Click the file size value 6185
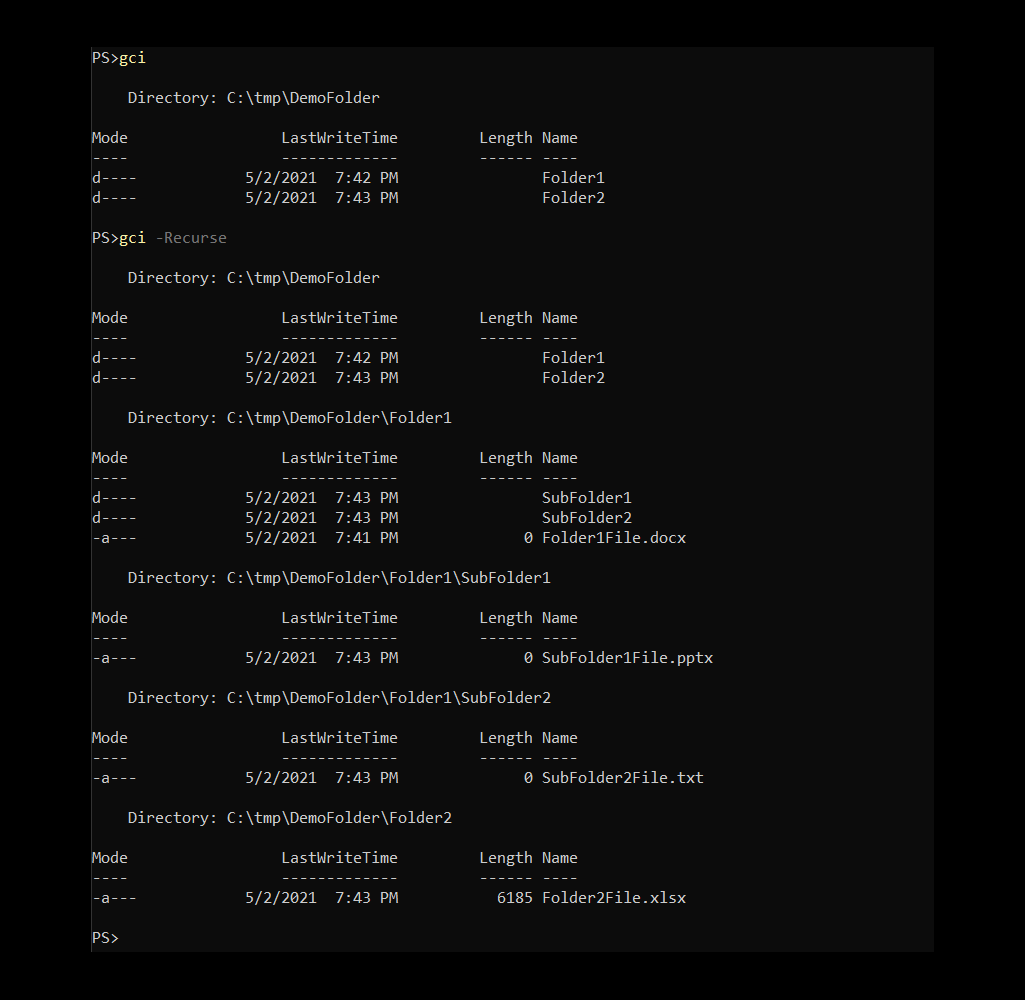This screenshot has width=1025, height=1000. coord(515,897)
